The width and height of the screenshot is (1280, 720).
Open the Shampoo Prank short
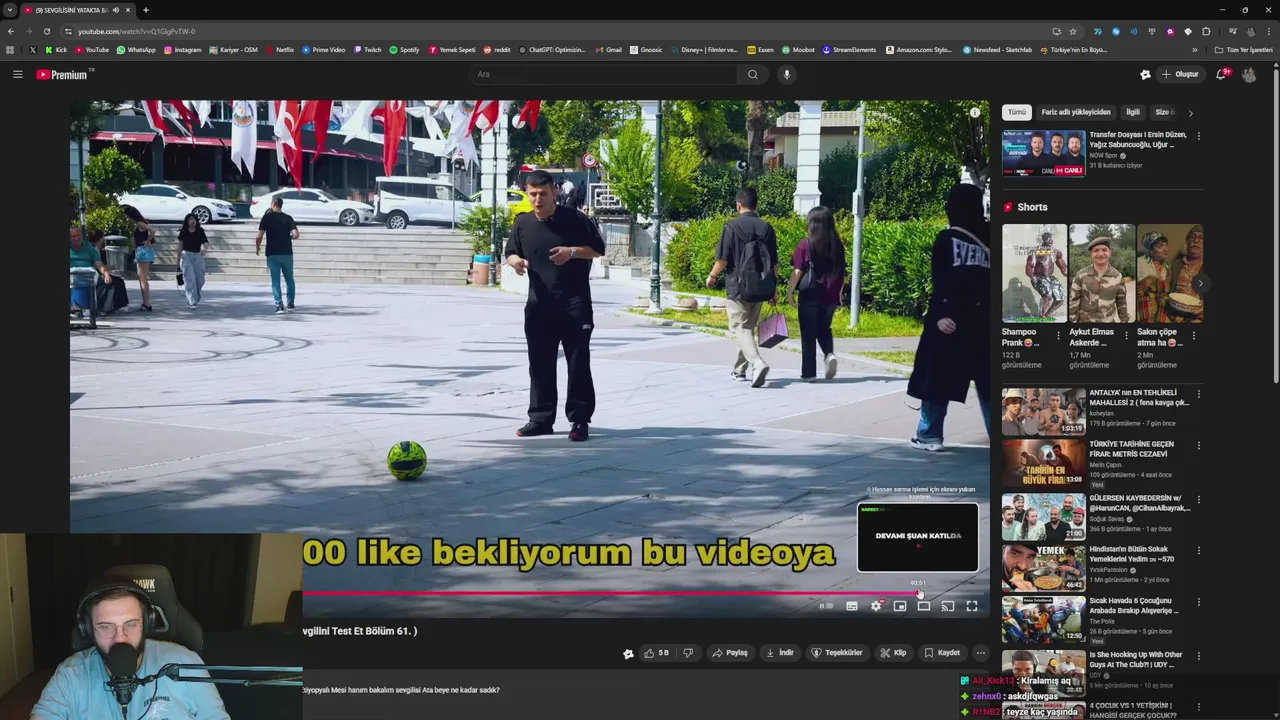(1034, 272)
